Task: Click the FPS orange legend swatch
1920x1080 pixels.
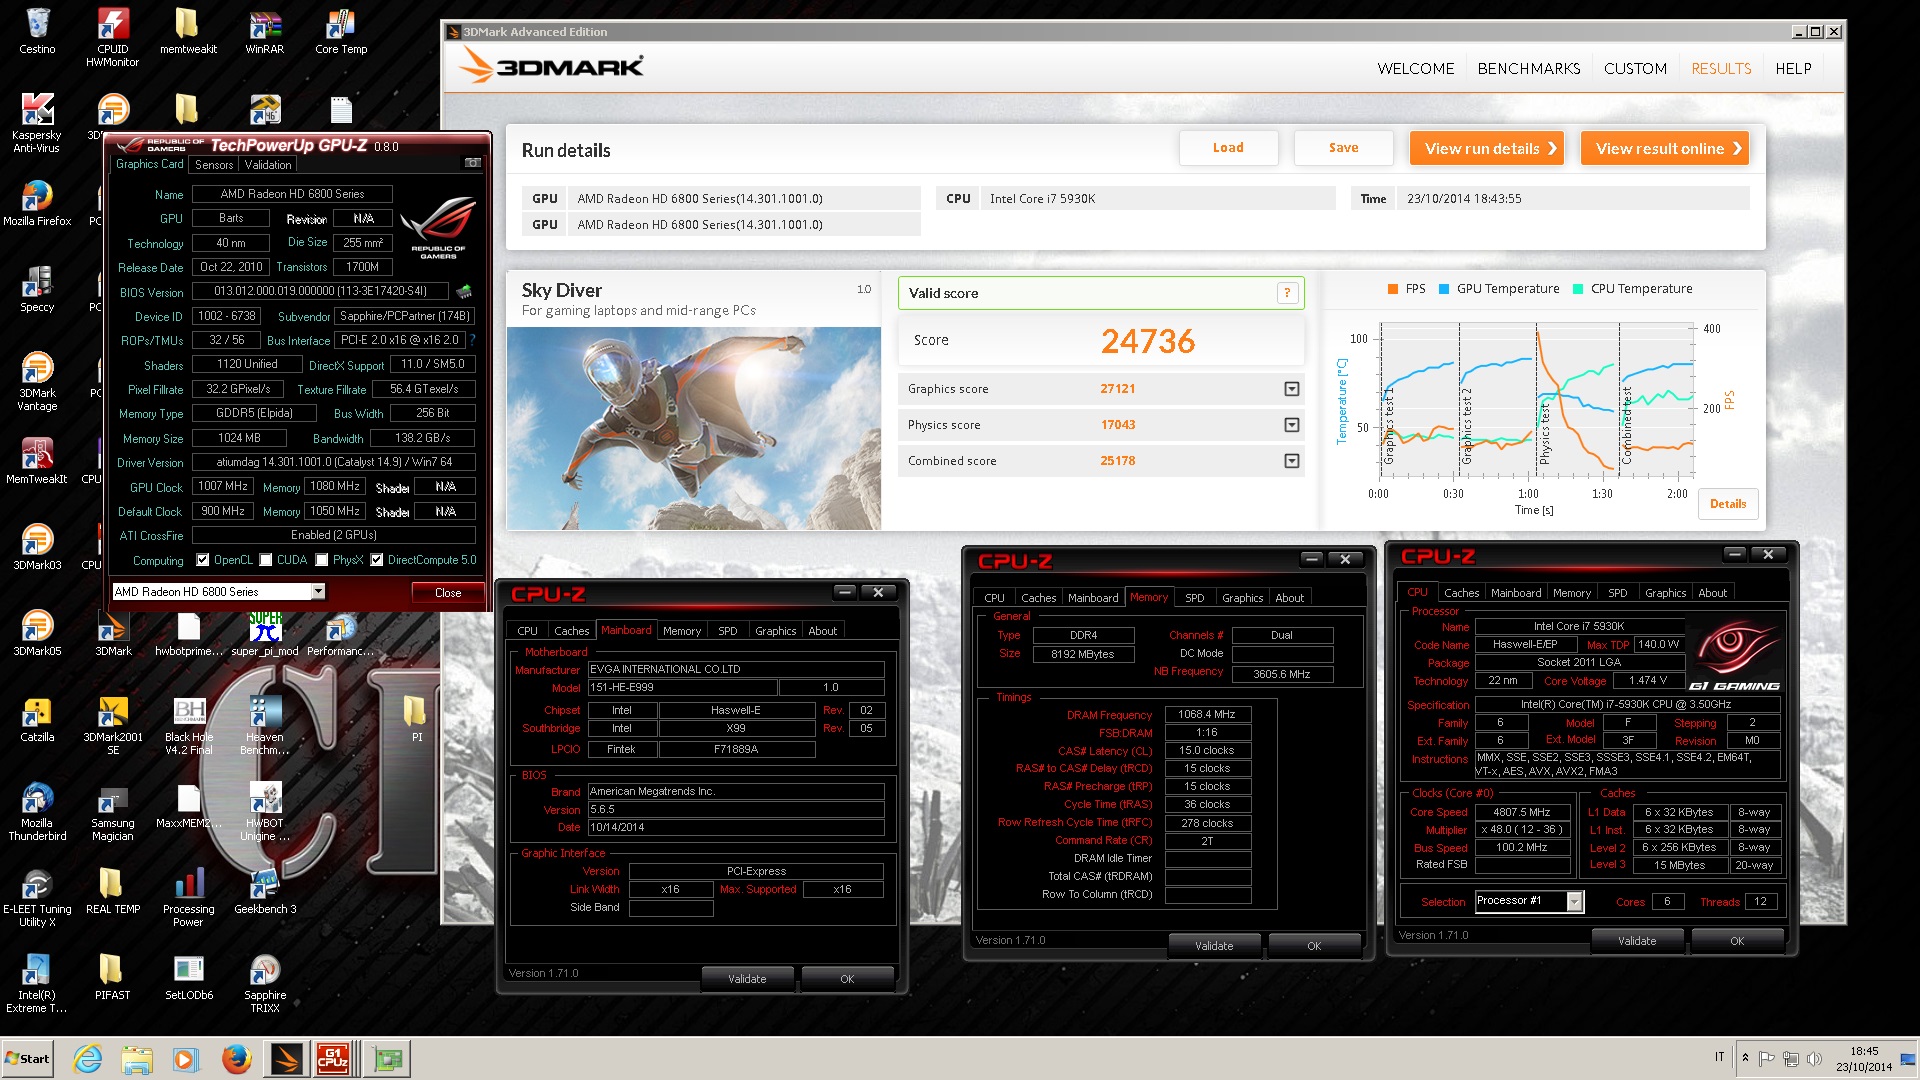Action: pos(1392,289)
